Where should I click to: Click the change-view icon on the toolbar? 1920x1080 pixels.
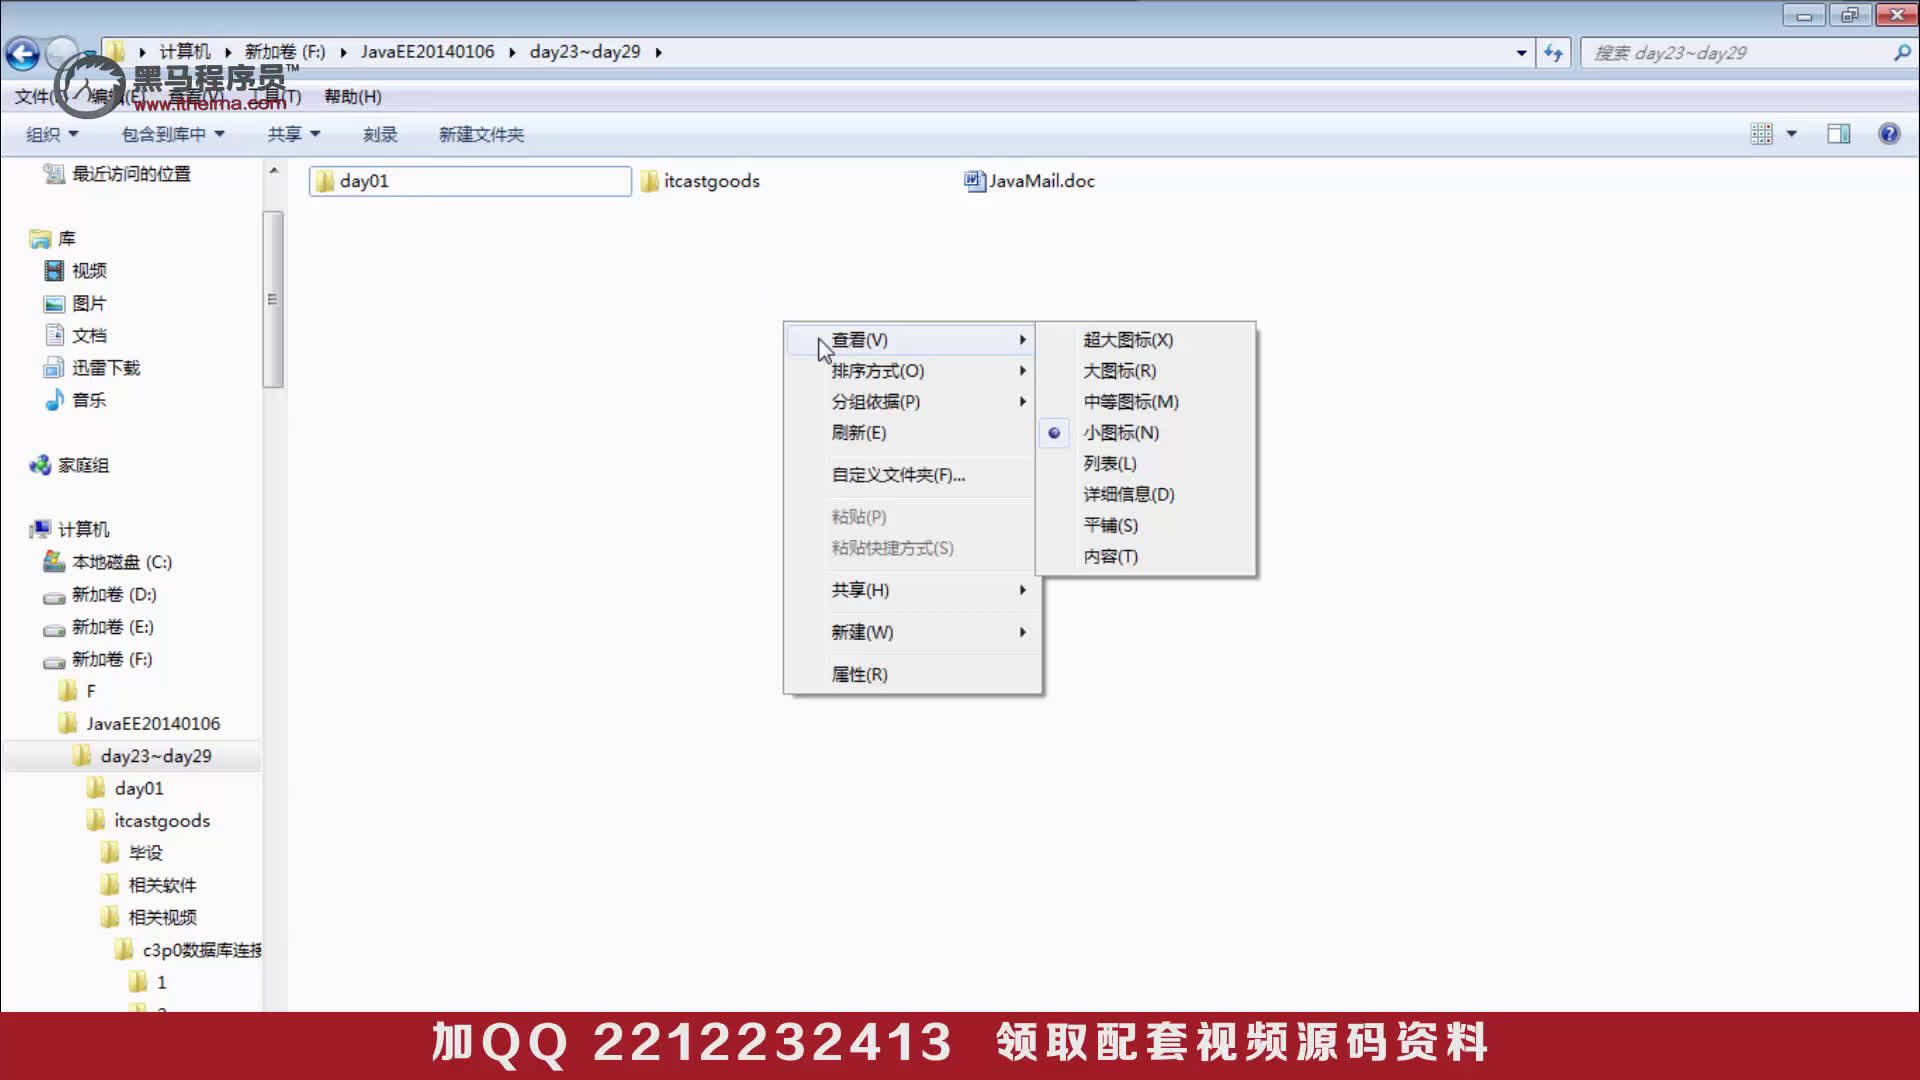tap(1764, 133)
